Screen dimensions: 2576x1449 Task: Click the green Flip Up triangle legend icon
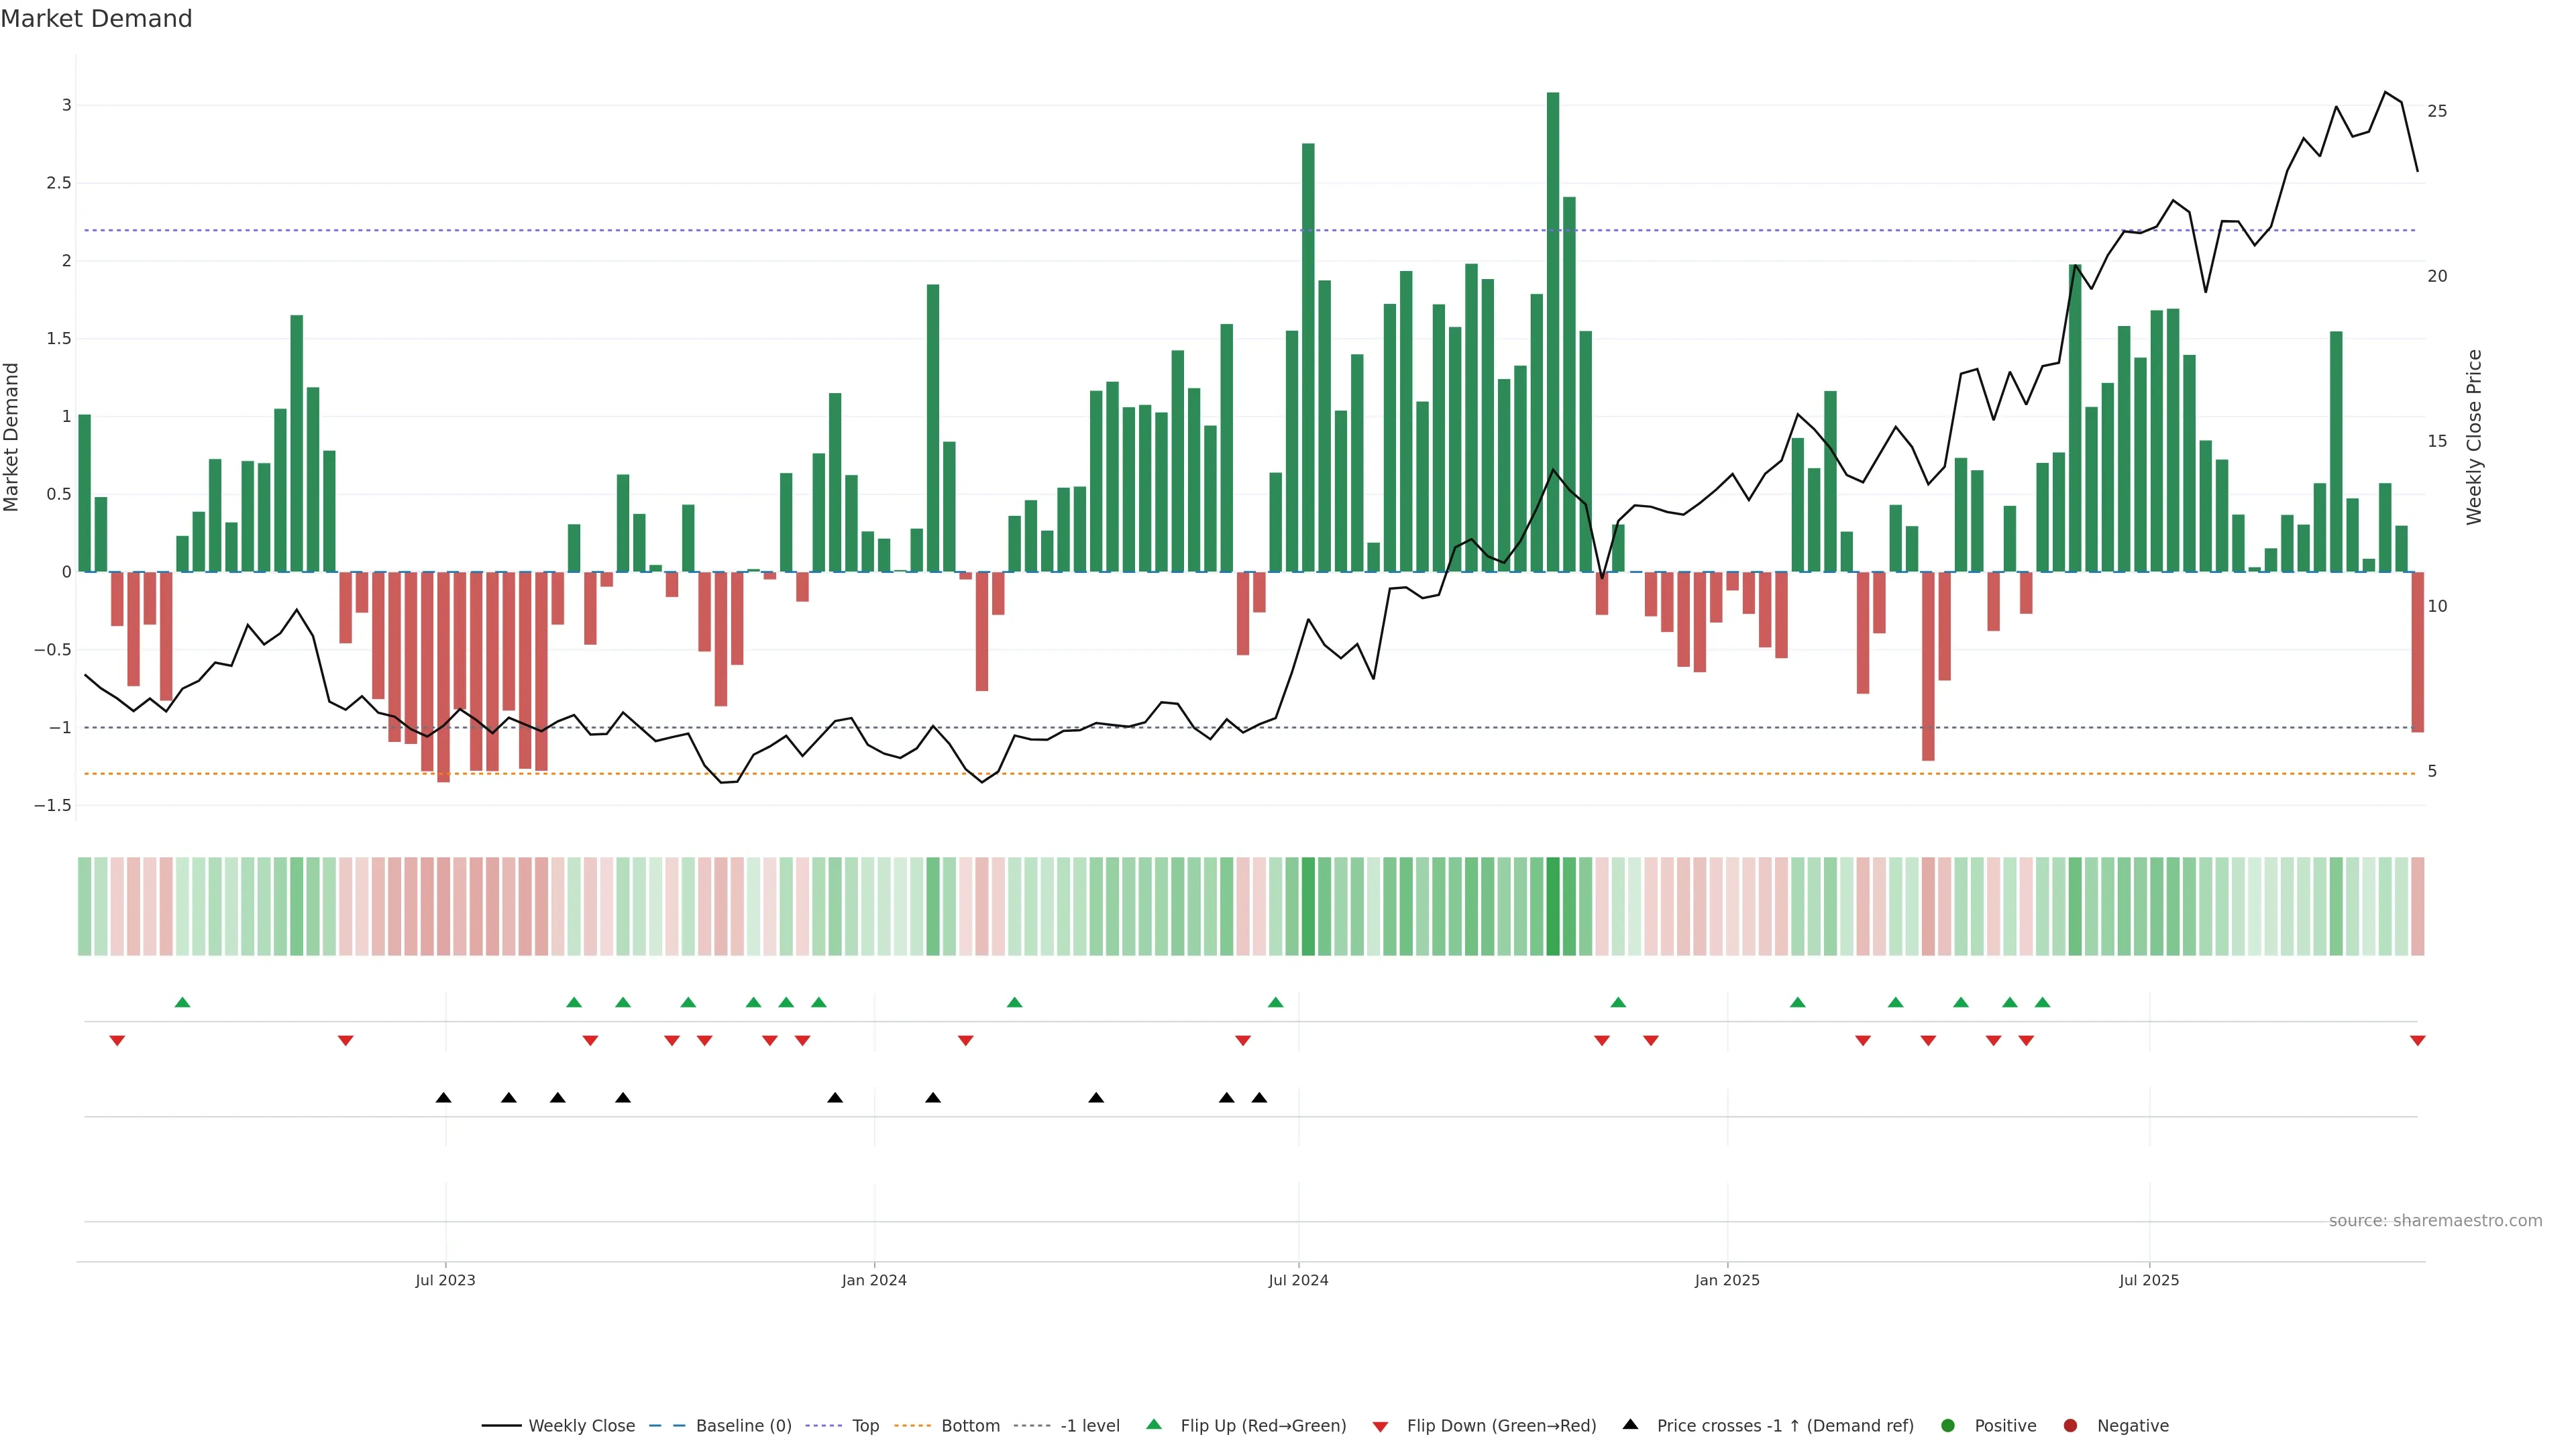(x=1154, y=1425)
